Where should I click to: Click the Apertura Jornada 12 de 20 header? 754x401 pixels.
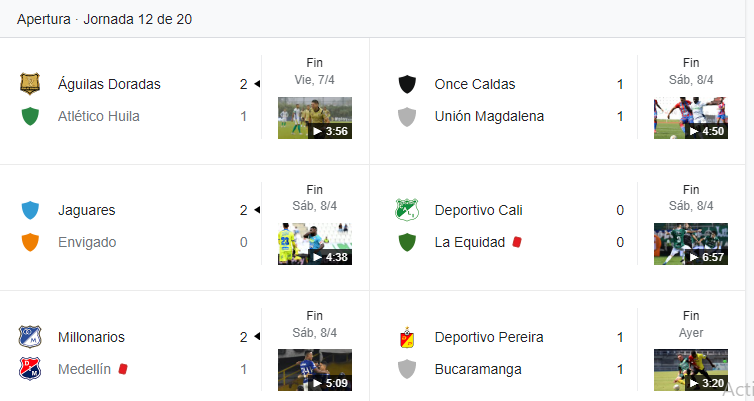[x=104, y=19]
